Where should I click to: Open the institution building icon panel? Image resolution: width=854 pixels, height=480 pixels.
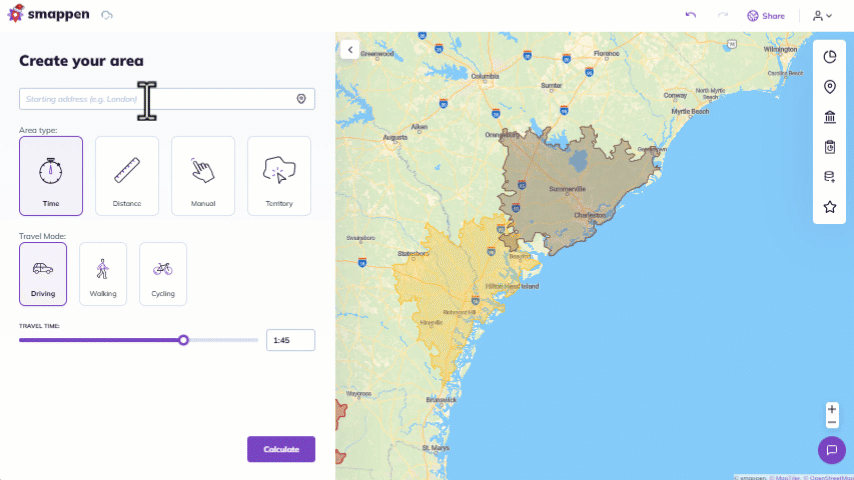(829, 117)
